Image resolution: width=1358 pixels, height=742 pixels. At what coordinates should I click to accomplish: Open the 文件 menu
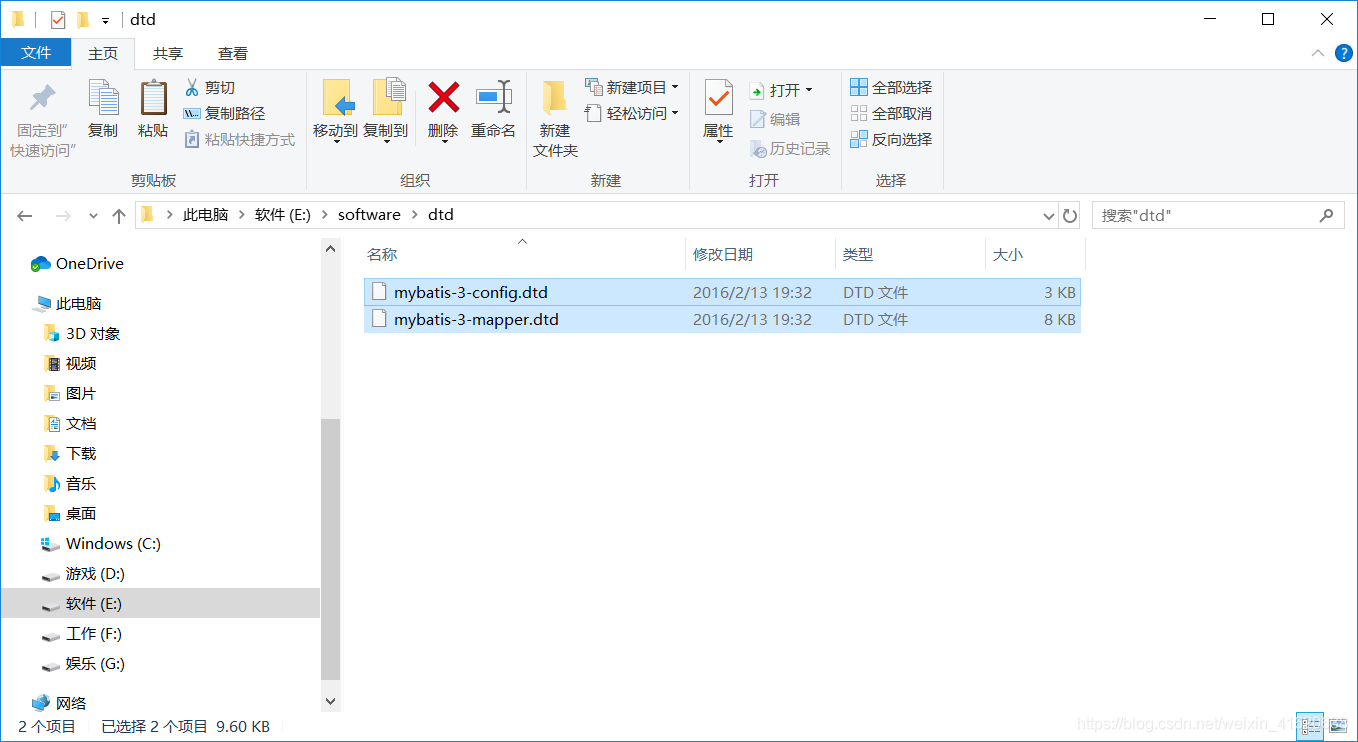click(x=36, y=53)
